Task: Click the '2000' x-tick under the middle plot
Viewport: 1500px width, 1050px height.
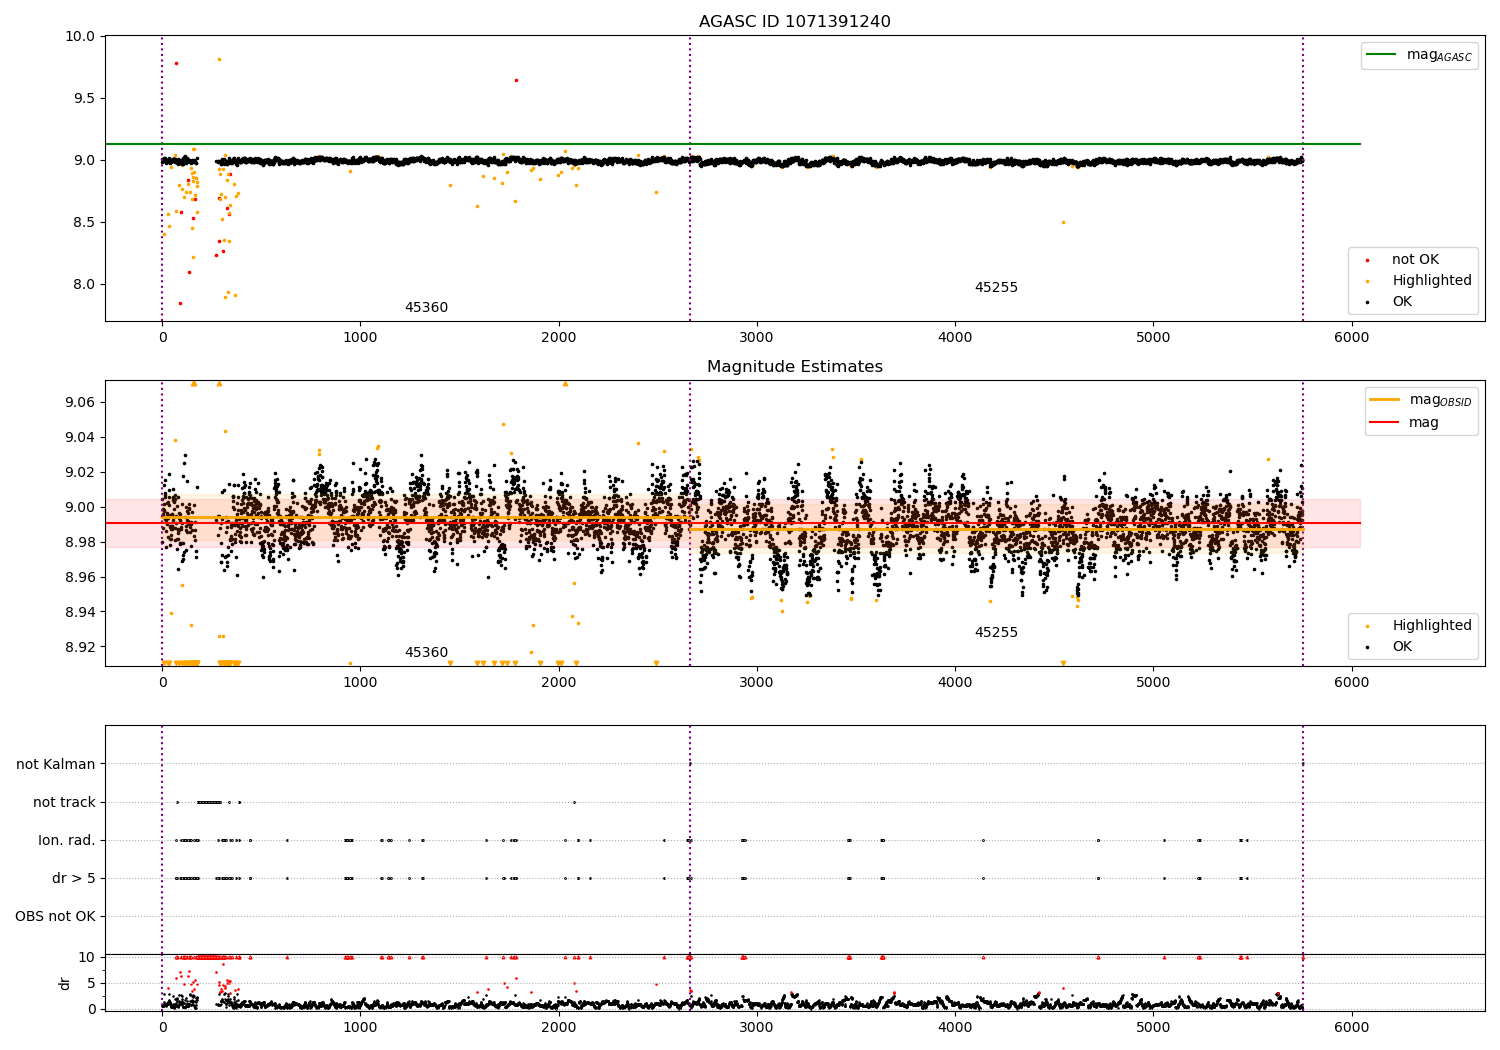Action: (x=559, y=682)
